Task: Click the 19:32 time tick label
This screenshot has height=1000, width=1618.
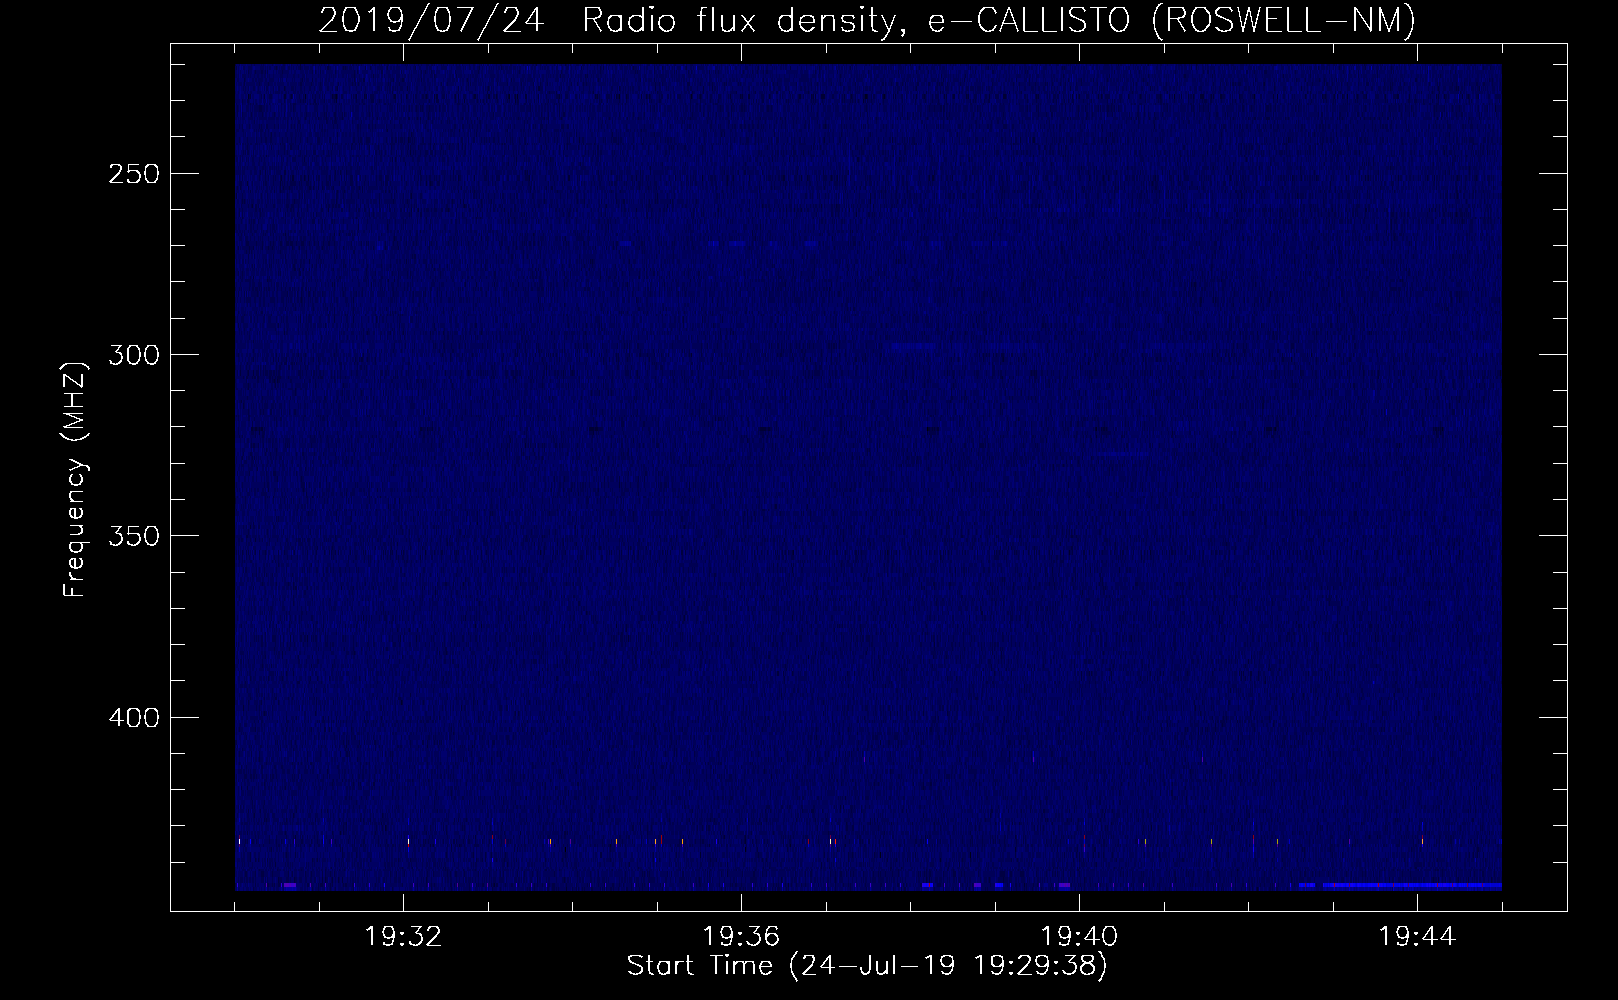Action: (x=403, y=937)
